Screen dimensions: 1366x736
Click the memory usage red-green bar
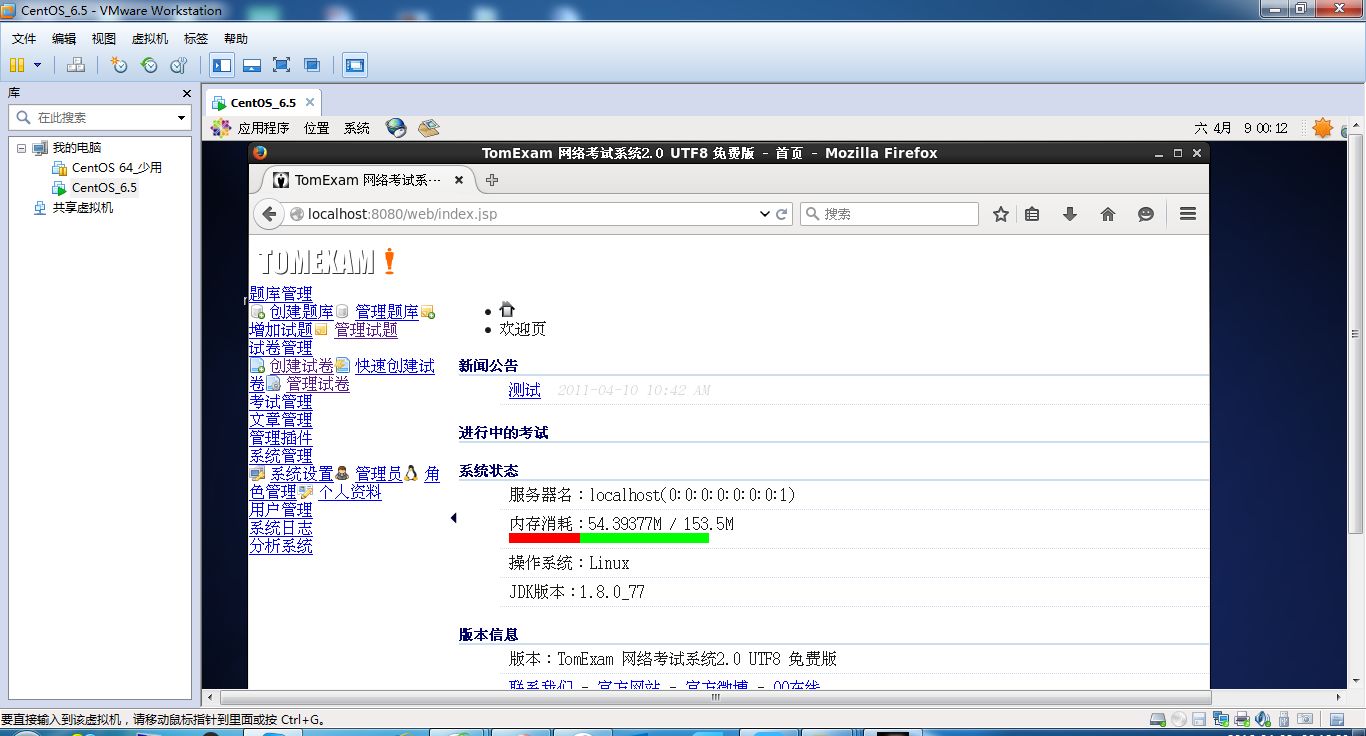pos(609,538)
